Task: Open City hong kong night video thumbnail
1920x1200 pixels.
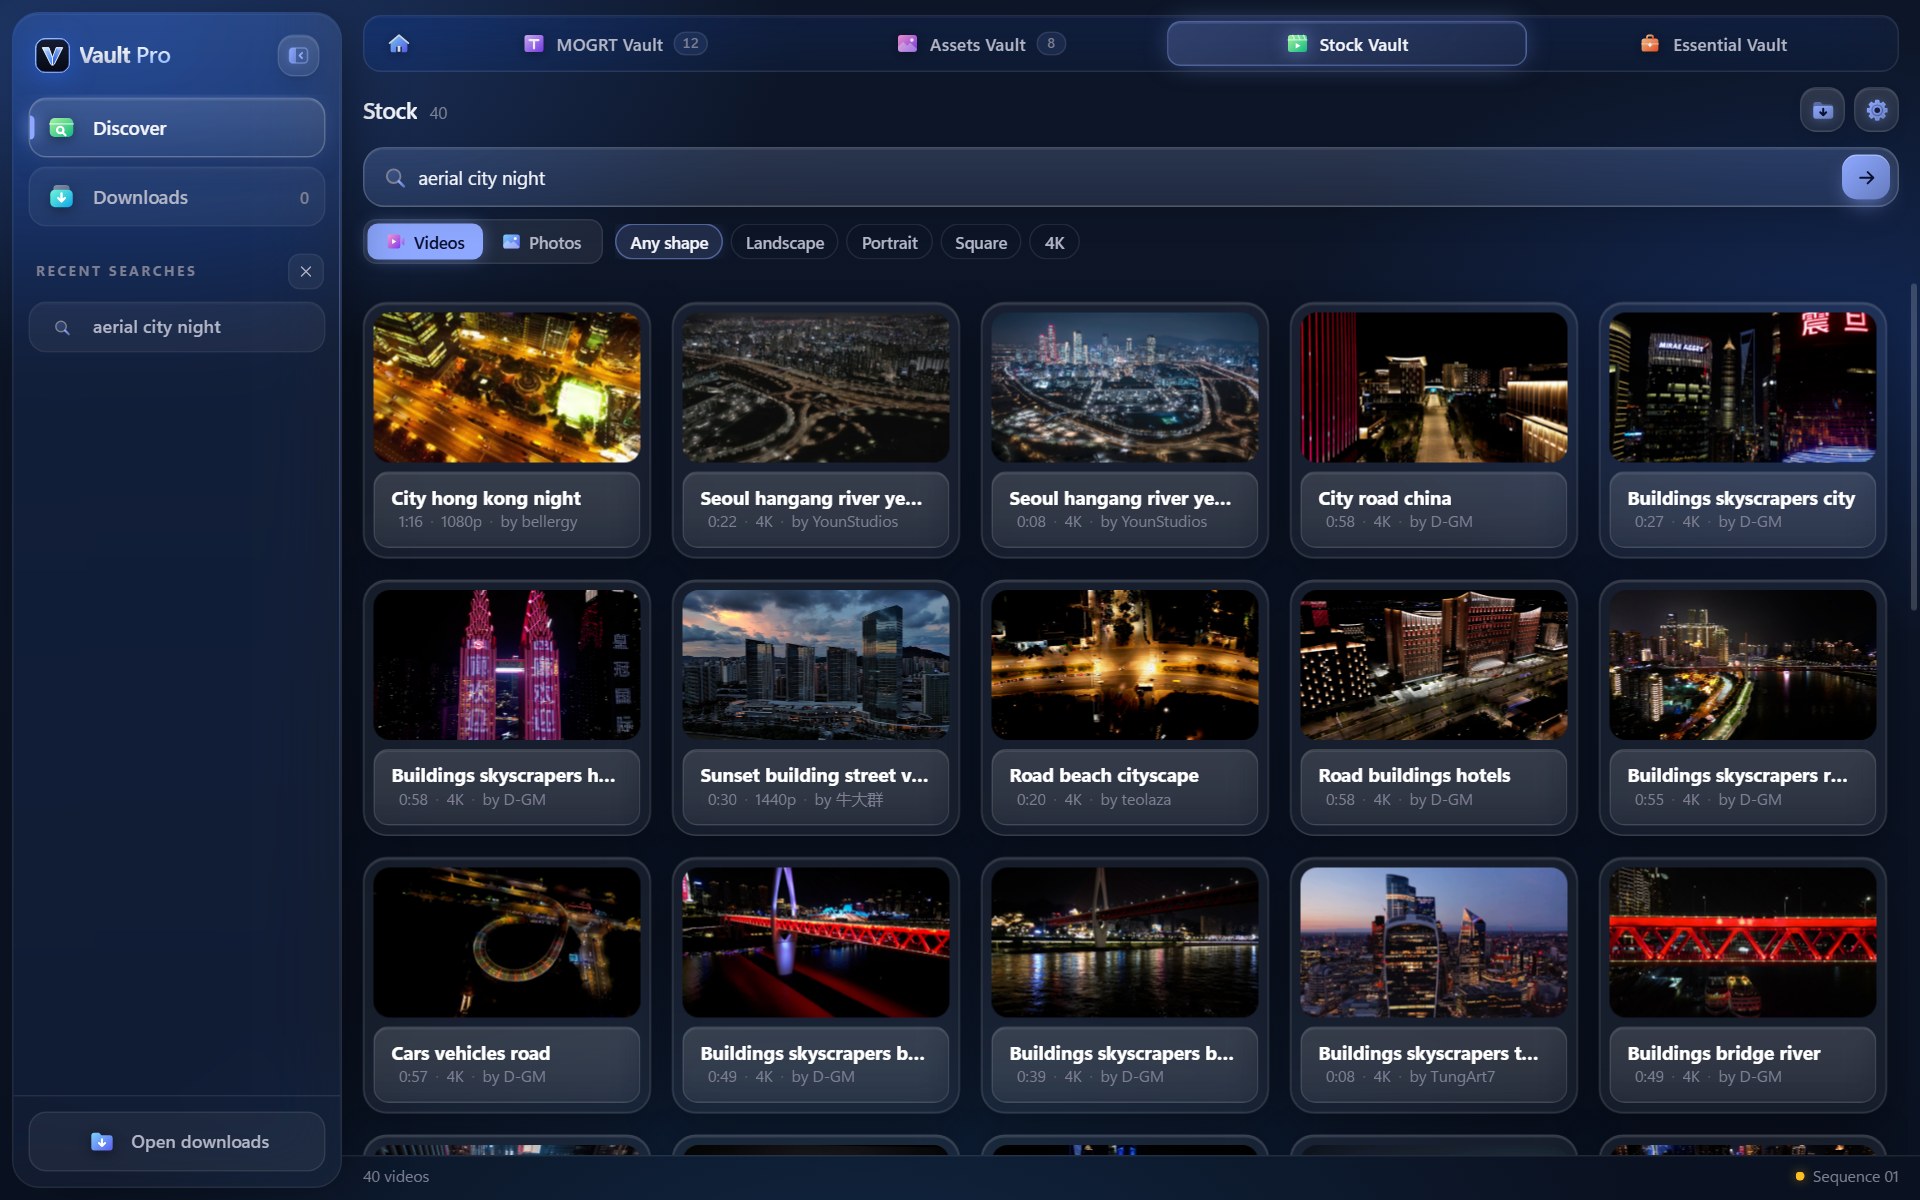Action: [507, 388]
